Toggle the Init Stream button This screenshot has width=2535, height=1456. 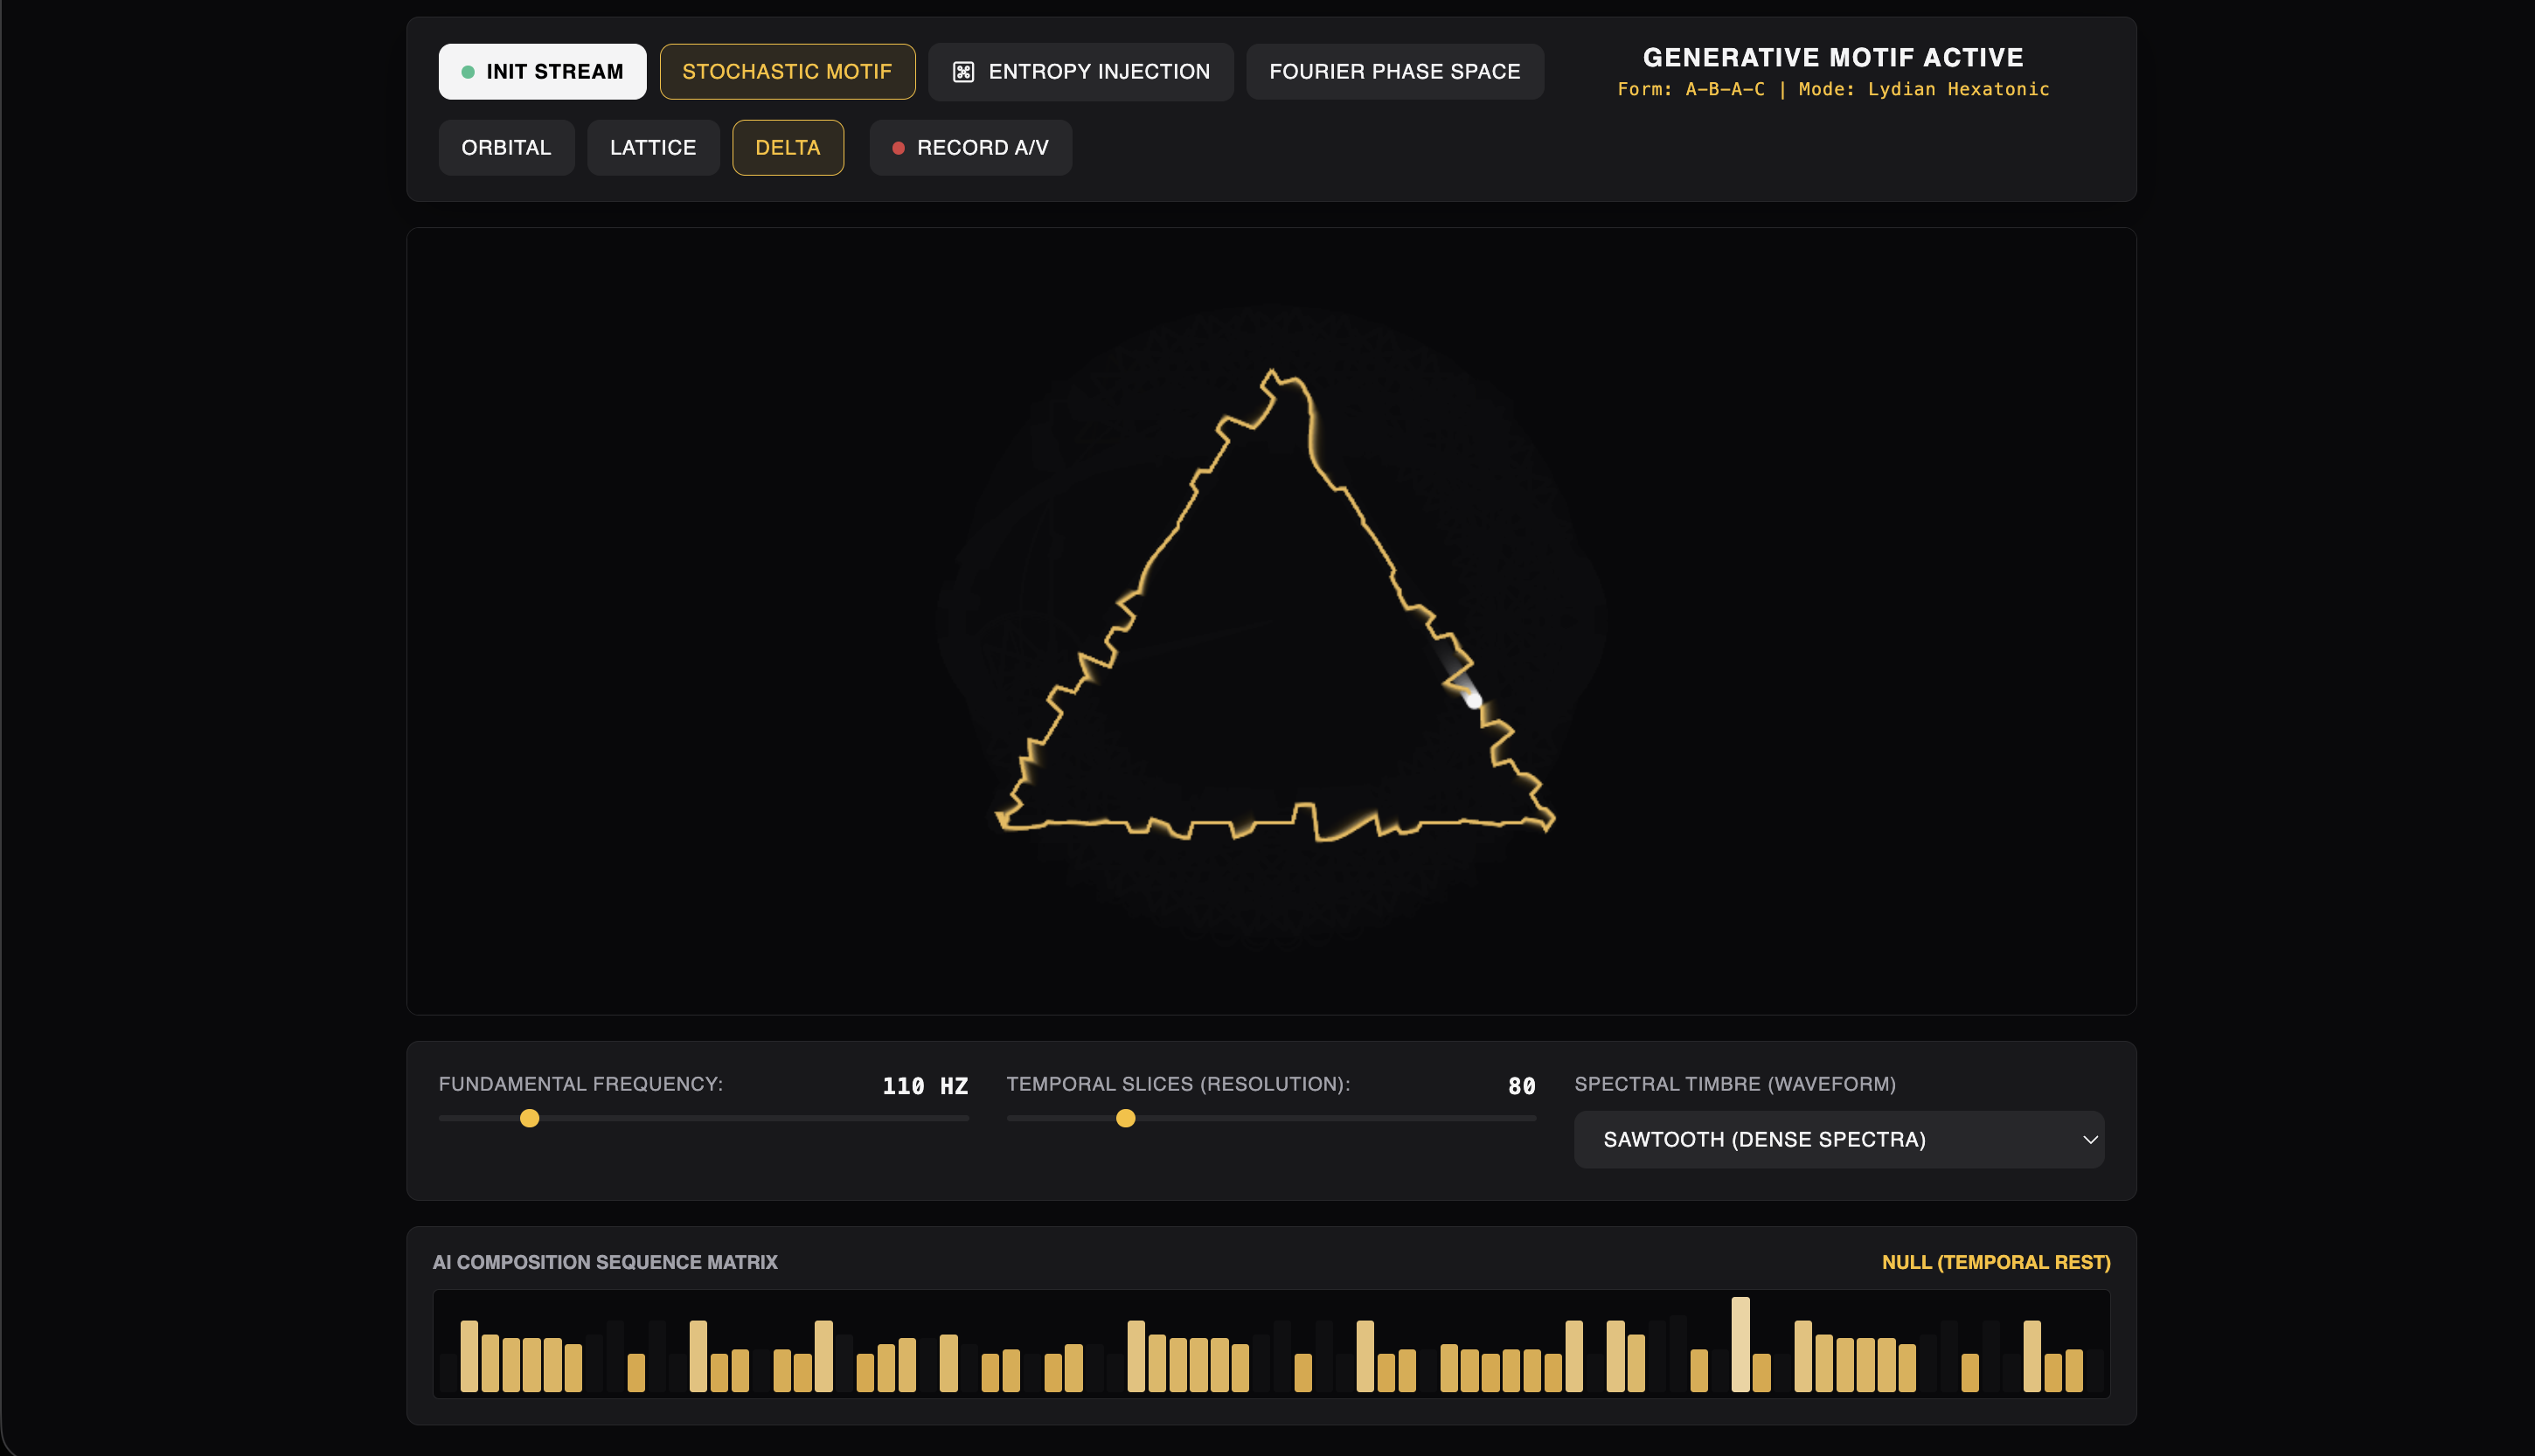pyautogui.click(x=542, y=72)
